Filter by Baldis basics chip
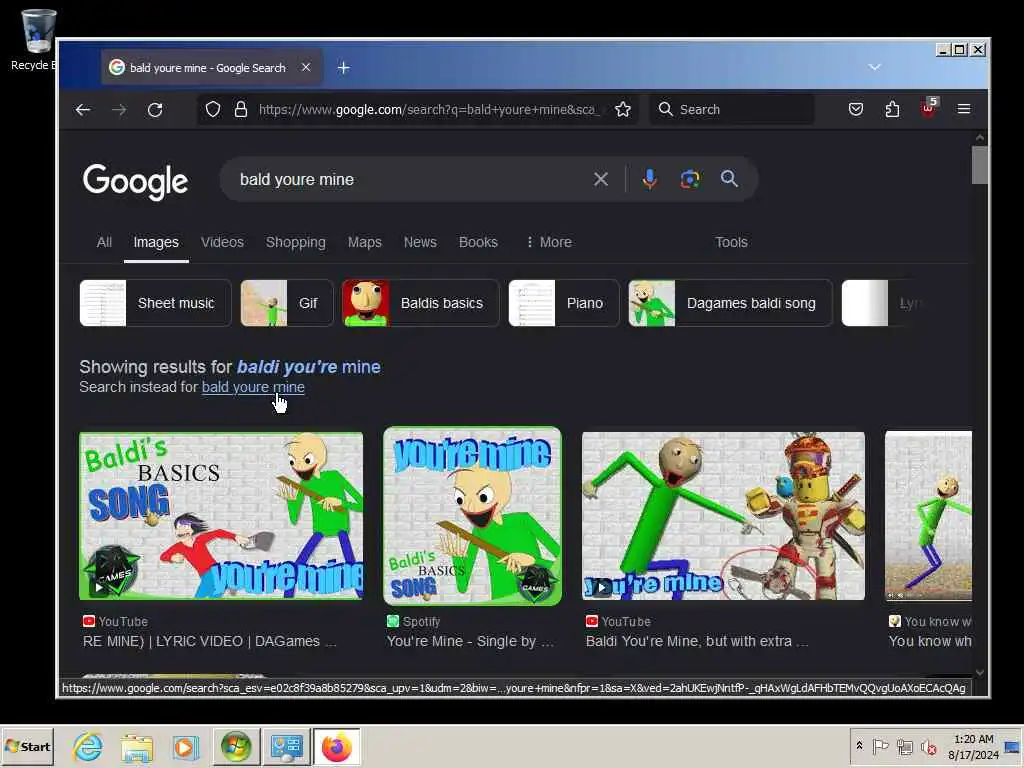1024x768 pixels. pos(421,303)
